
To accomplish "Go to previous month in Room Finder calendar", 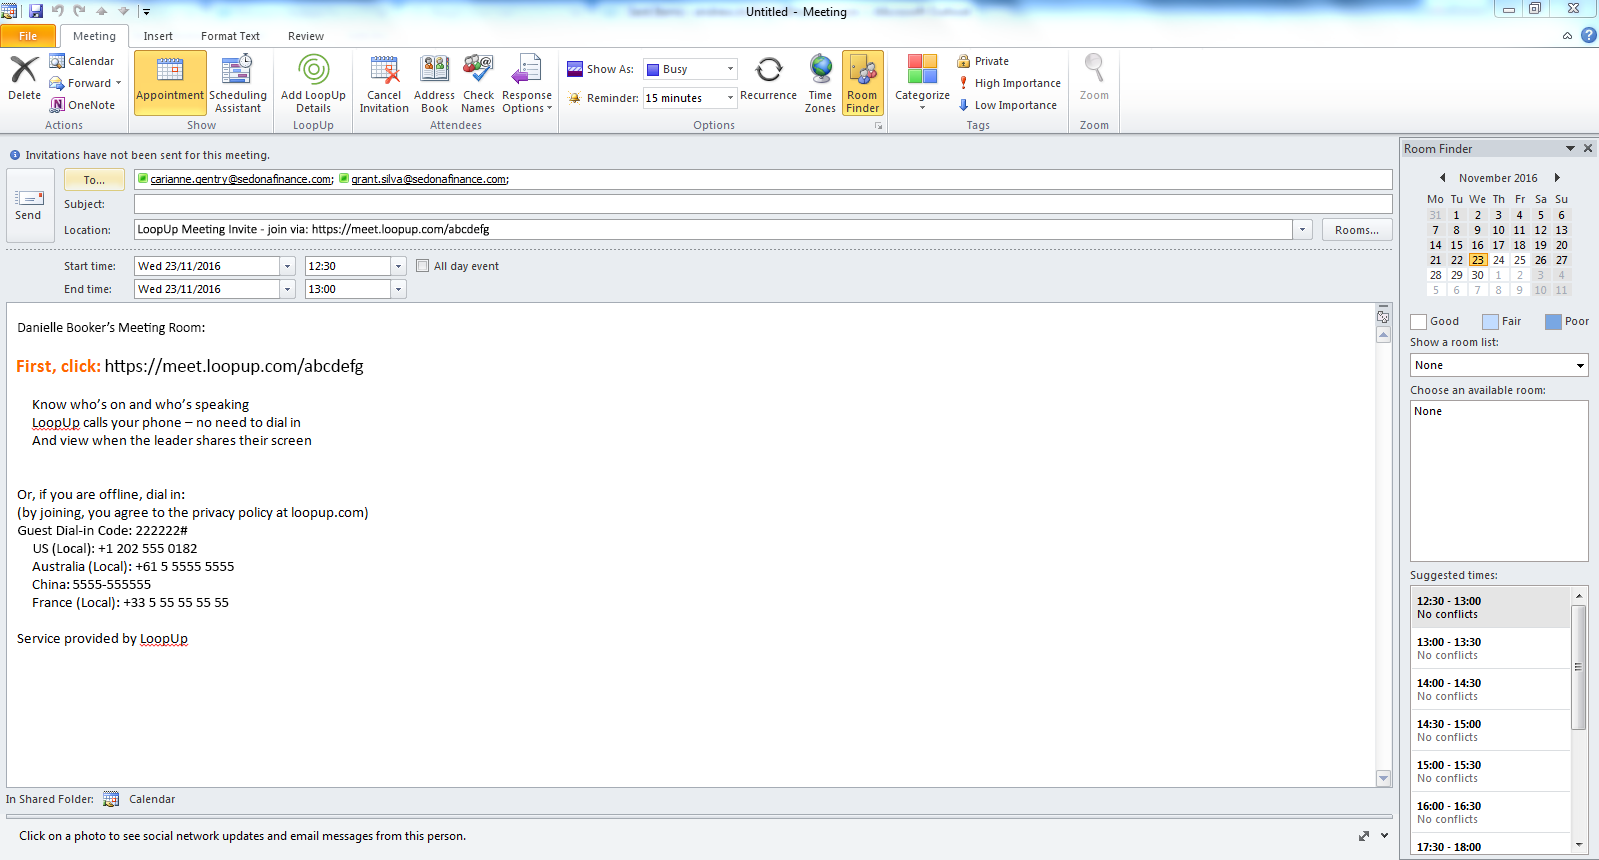I will click(x=1442, y=178).
